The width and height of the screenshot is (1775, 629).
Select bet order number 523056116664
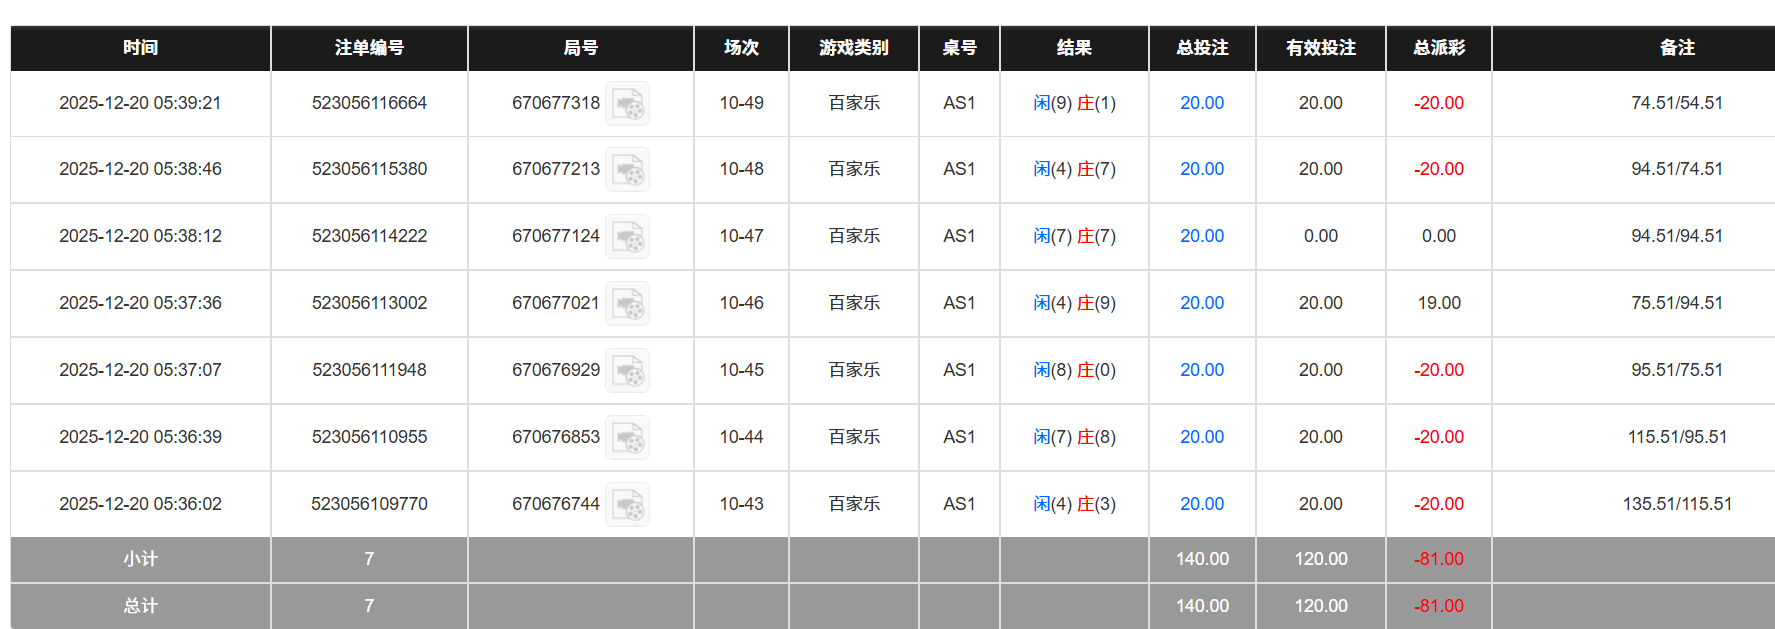pos(369,103)
